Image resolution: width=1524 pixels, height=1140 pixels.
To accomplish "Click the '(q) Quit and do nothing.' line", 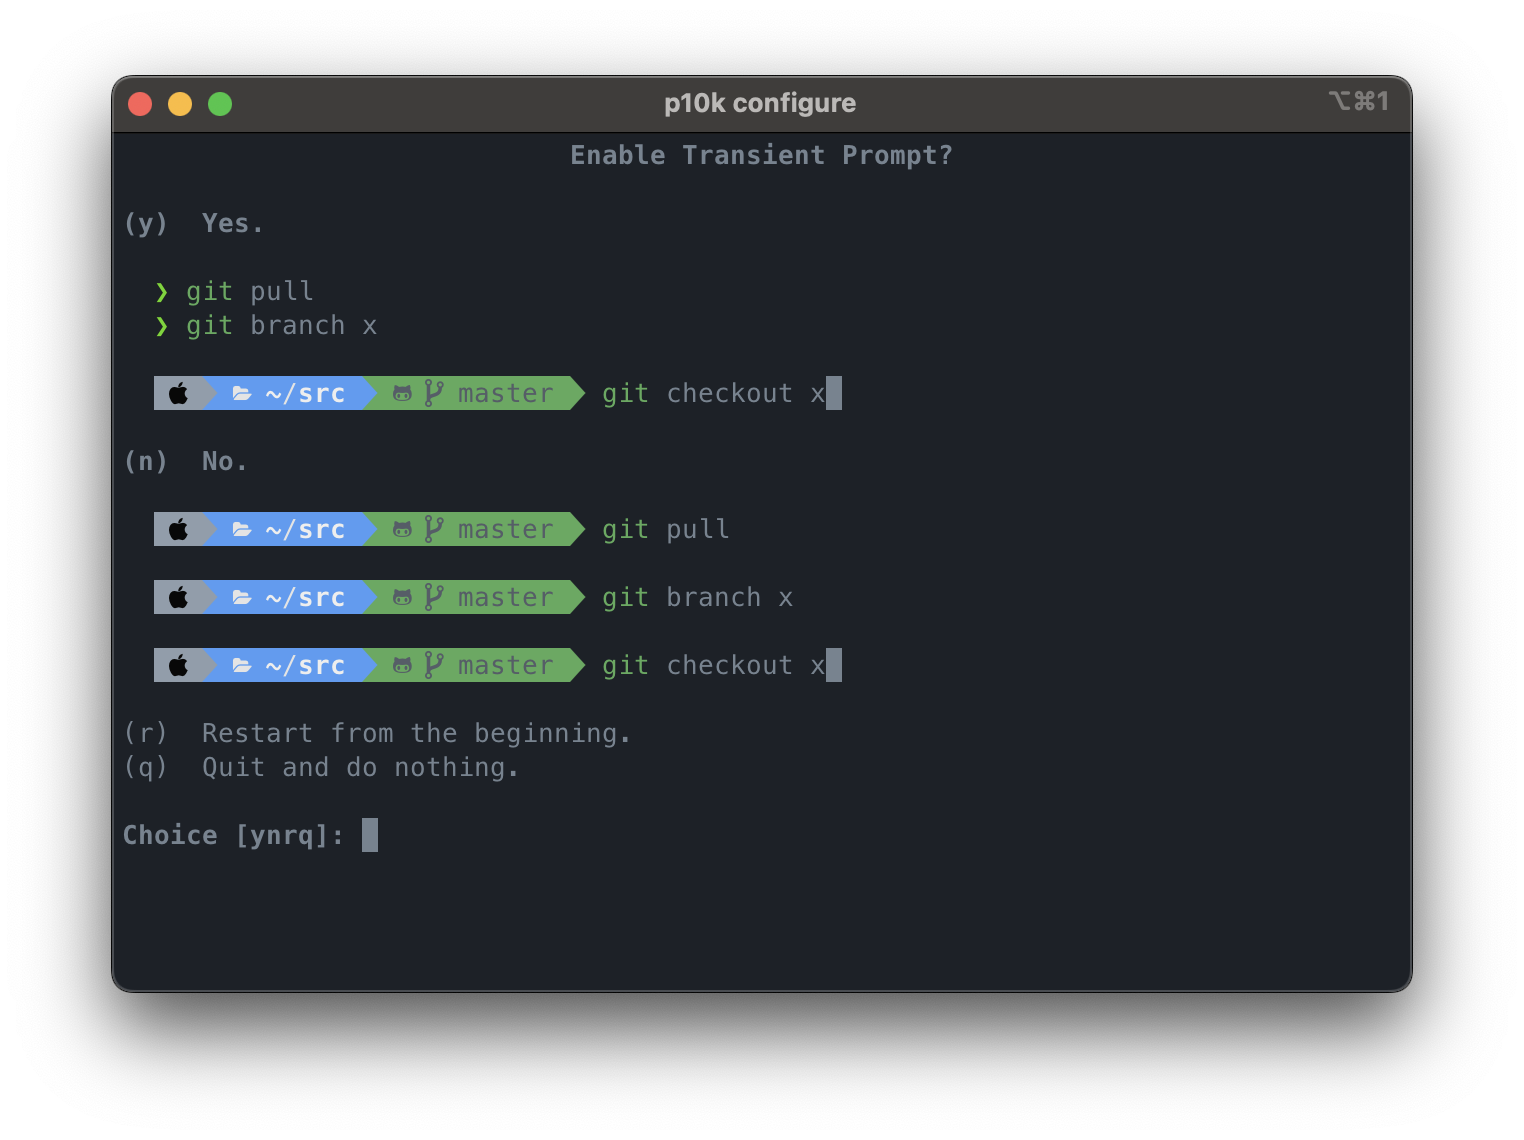I will click(x=321, y=768).
